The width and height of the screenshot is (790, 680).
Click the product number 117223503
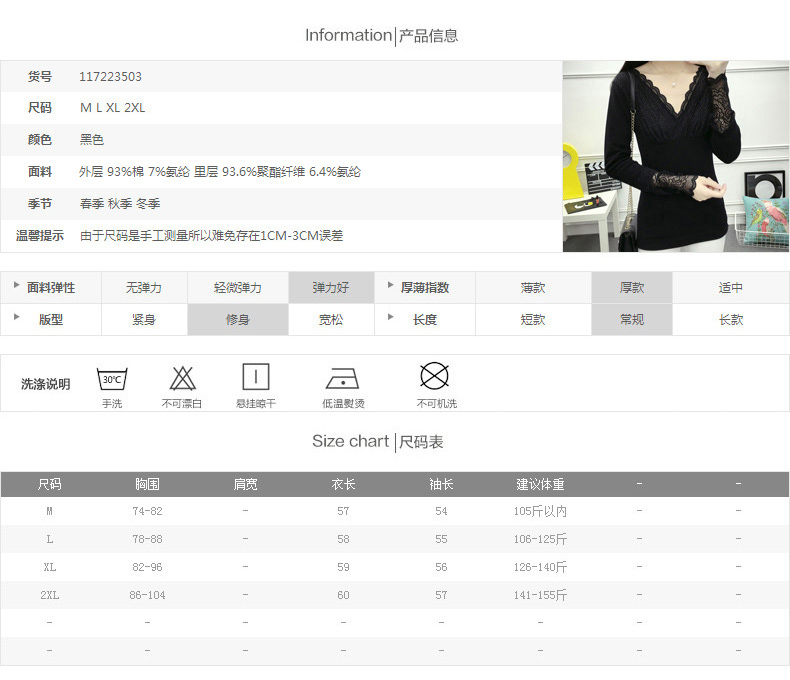point(110,77)
